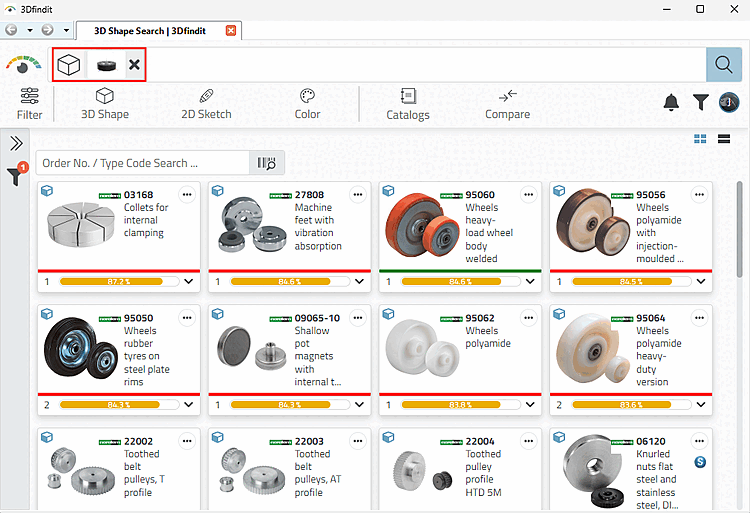Click the 83.6 % similarity bar
The image size is (750, 513).
tap(631, 405)
